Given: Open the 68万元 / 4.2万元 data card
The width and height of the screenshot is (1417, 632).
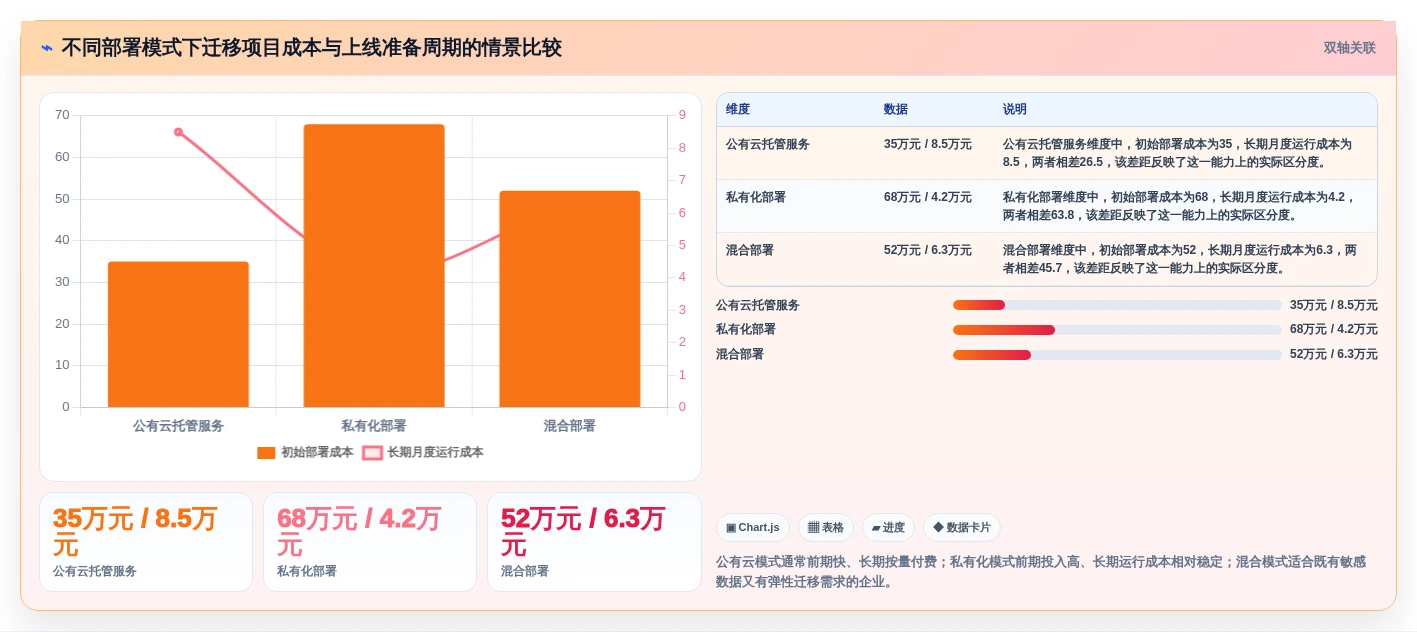Looking at the screenshot, I should [370, 542].
